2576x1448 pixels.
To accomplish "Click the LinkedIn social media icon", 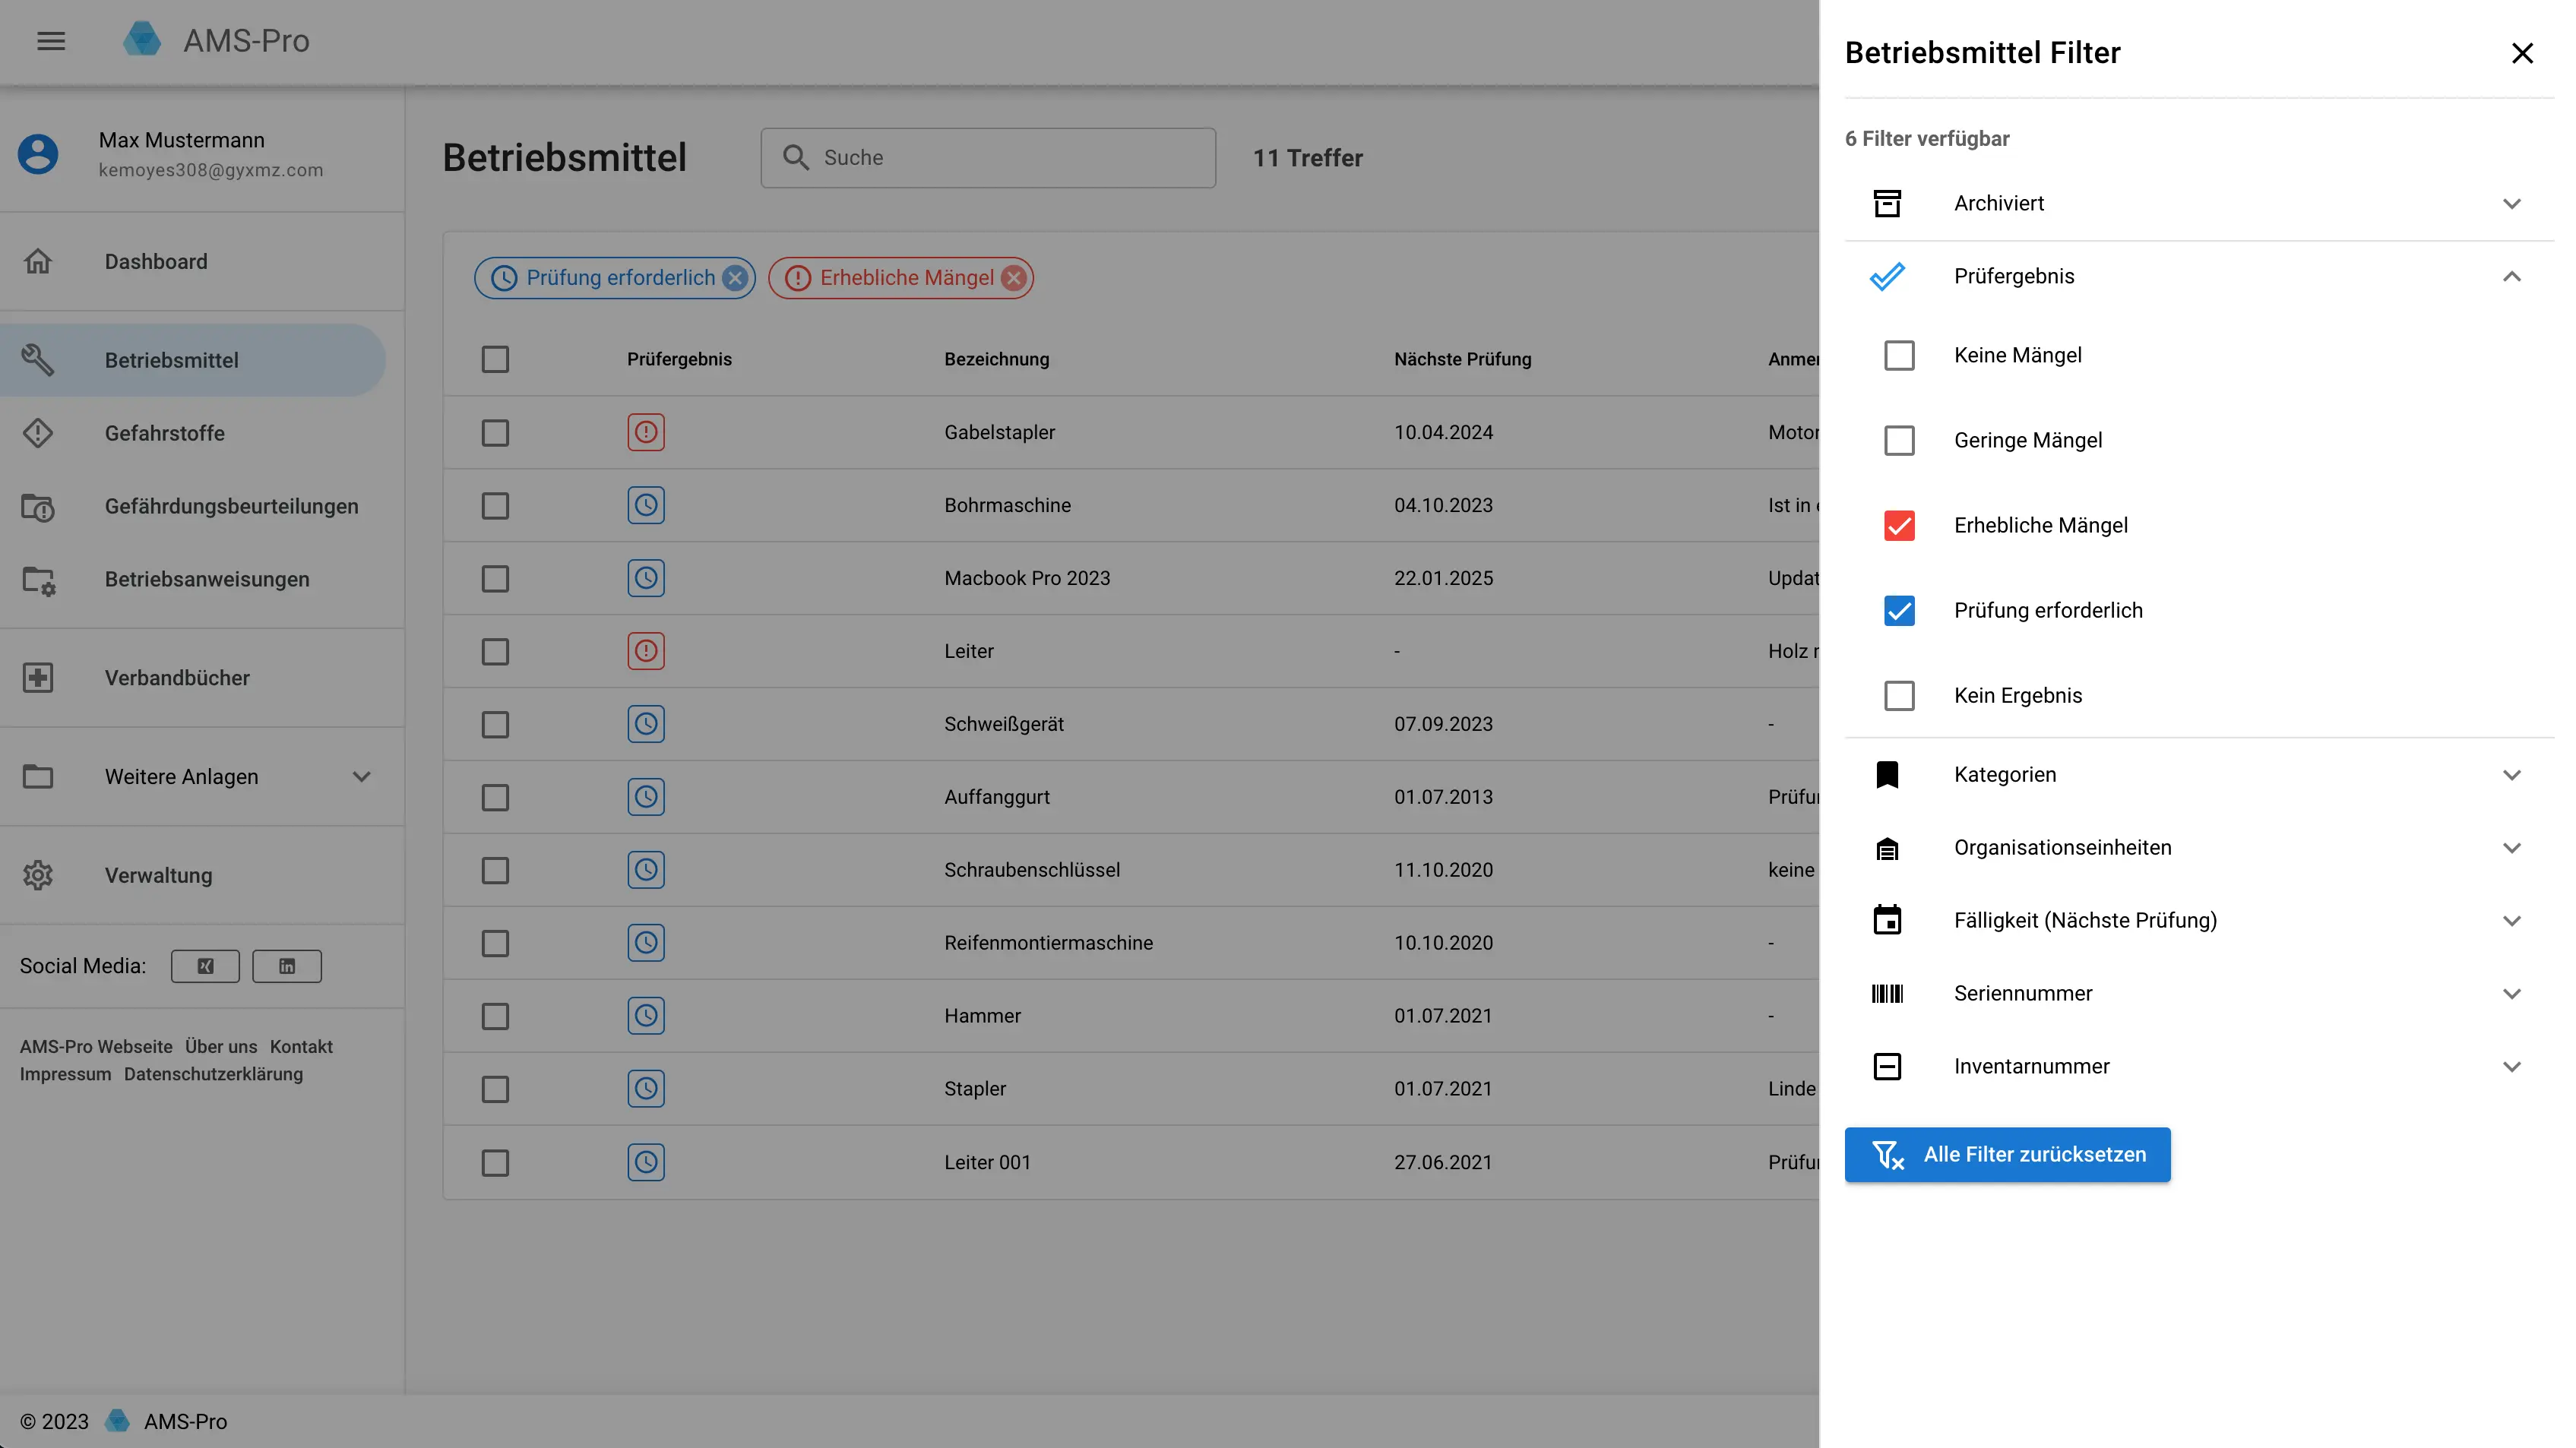I will pyautogui.click(x=287, y=966).
